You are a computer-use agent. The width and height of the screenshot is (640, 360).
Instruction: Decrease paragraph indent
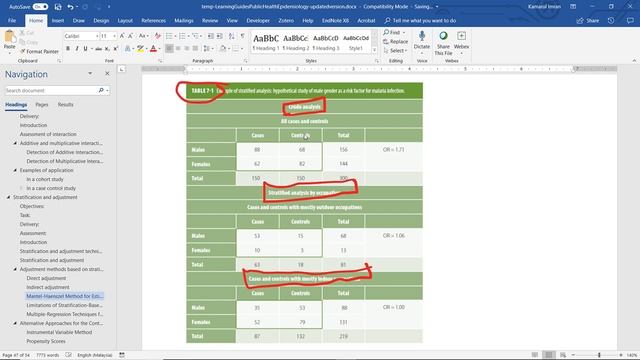211,36
